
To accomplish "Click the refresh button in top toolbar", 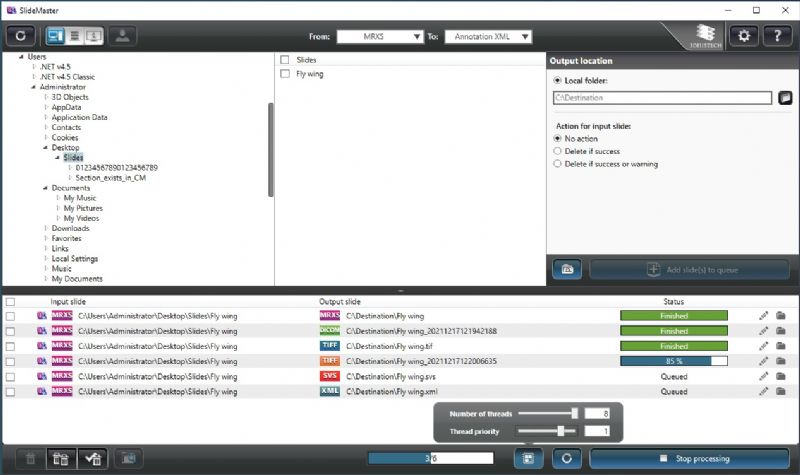I will [x=20, y=36].
